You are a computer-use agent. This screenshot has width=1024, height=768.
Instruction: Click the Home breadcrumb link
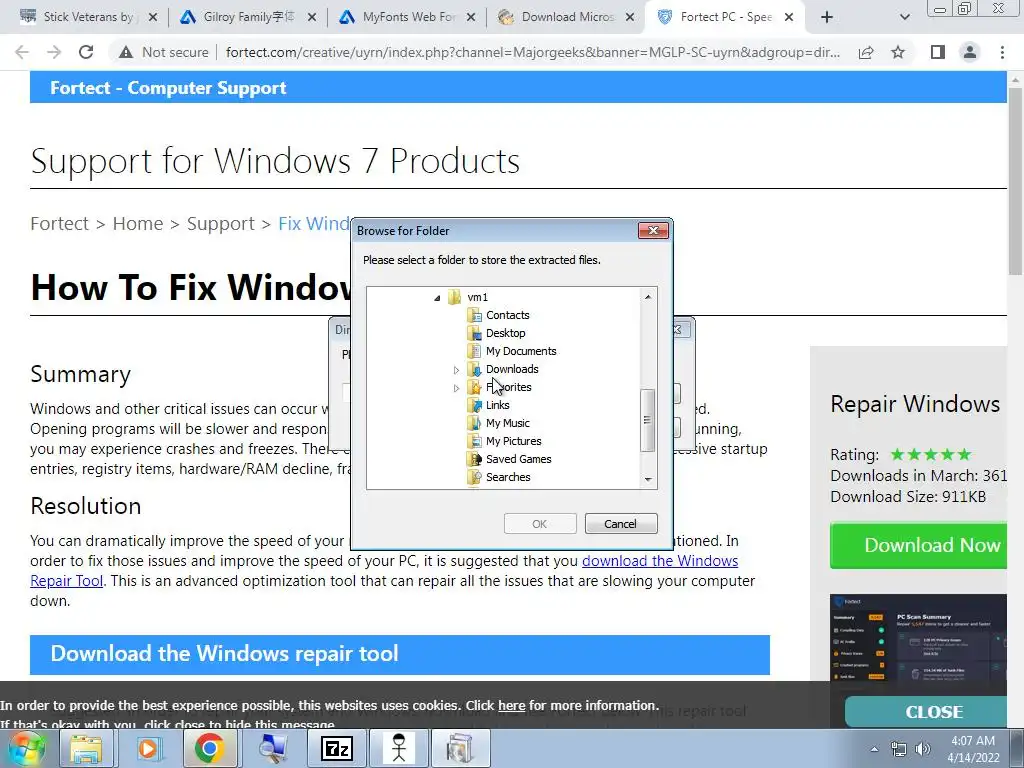tap(138, 223)
